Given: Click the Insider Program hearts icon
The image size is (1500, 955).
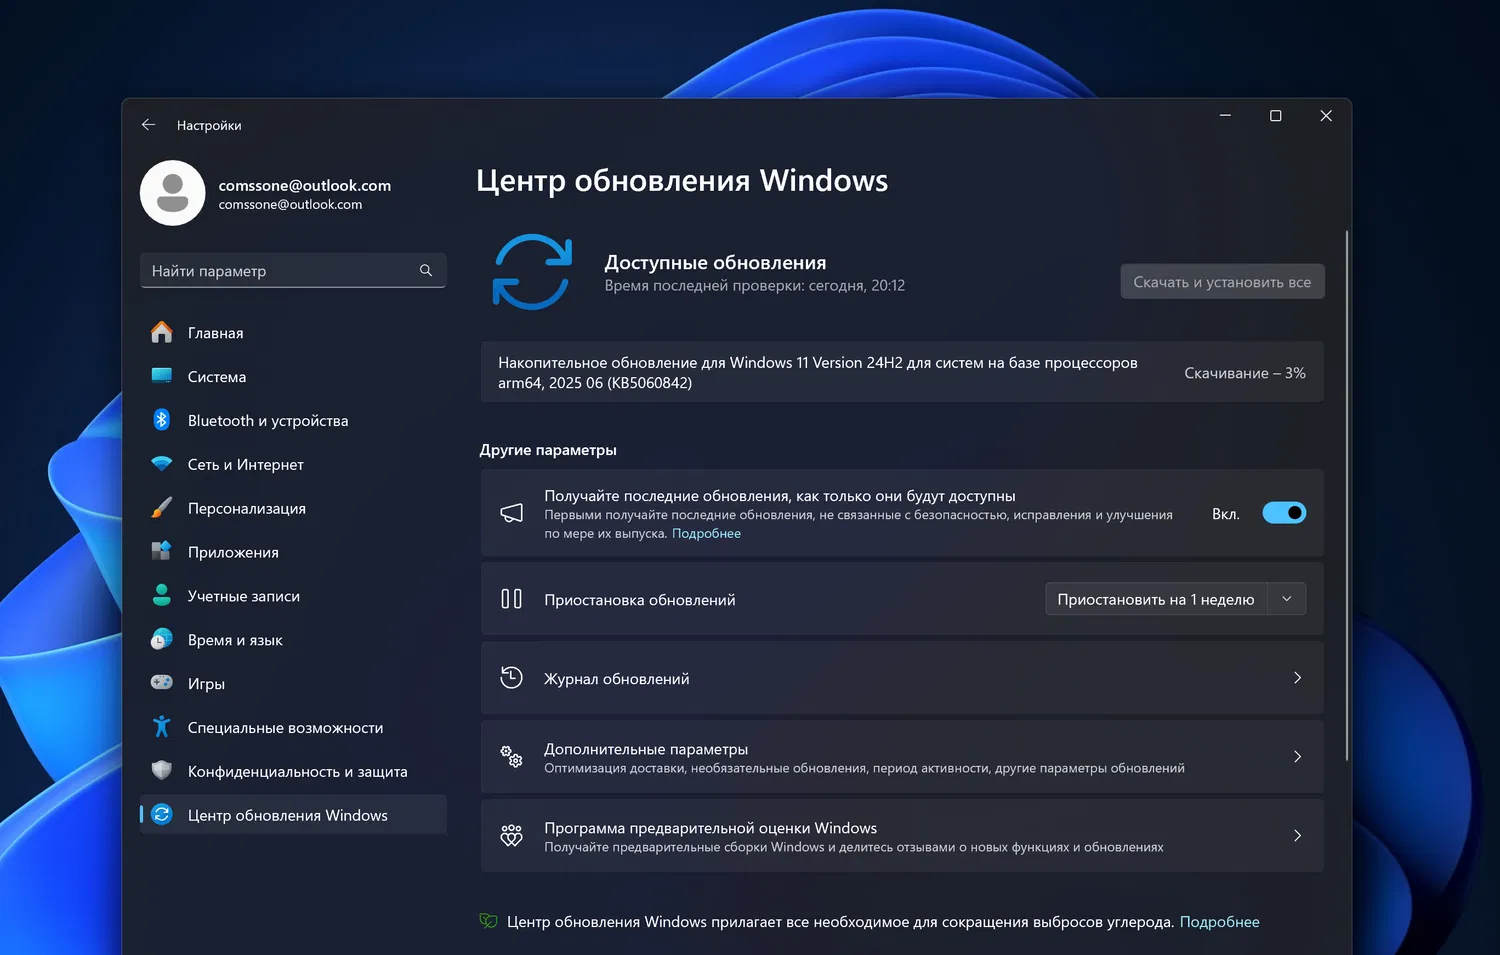Looking at the screenshot, I should coord(512,836).
